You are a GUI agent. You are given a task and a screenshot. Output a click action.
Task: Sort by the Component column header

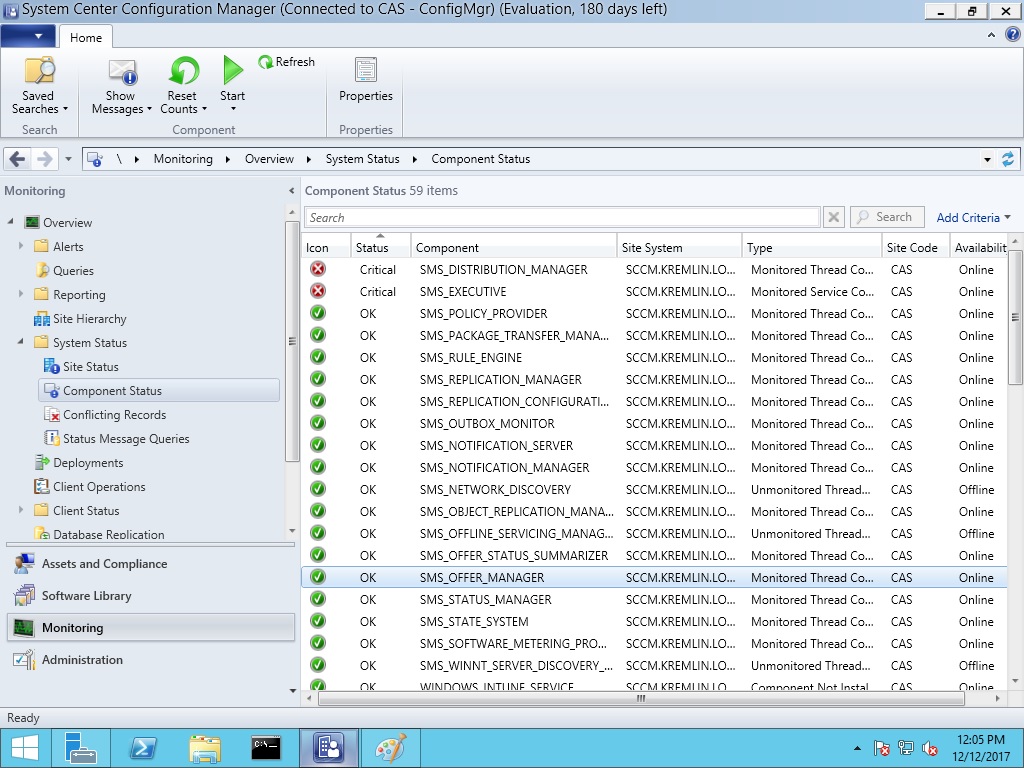pyautogui.click(x=514, y=247)
